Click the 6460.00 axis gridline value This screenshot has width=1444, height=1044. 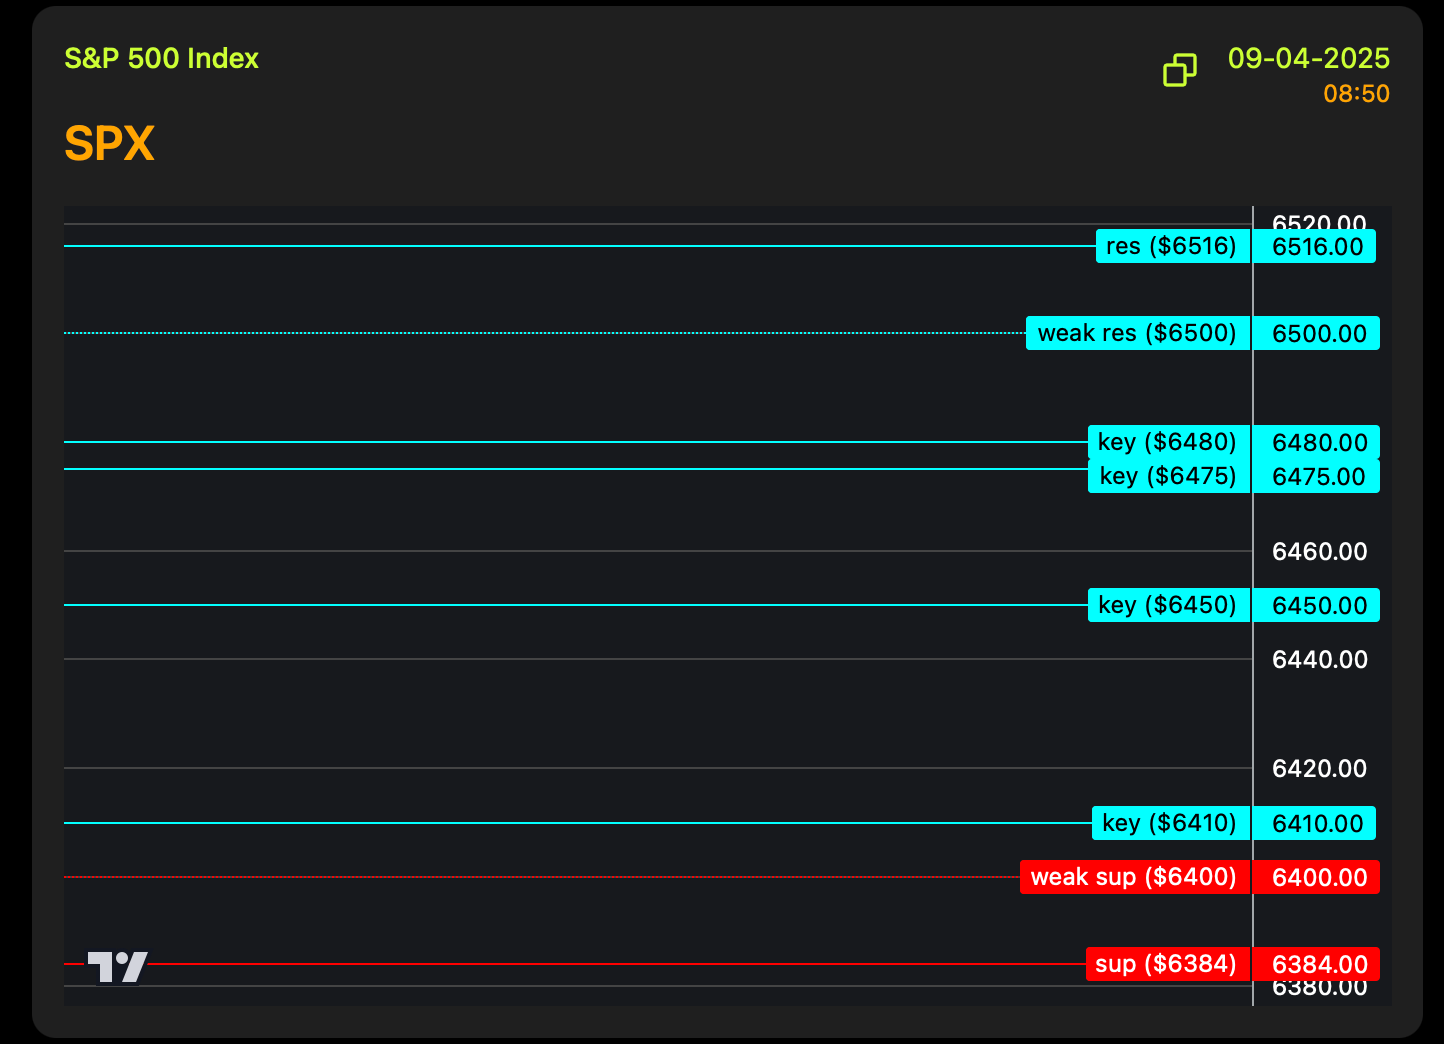(x=1319, y=551)
